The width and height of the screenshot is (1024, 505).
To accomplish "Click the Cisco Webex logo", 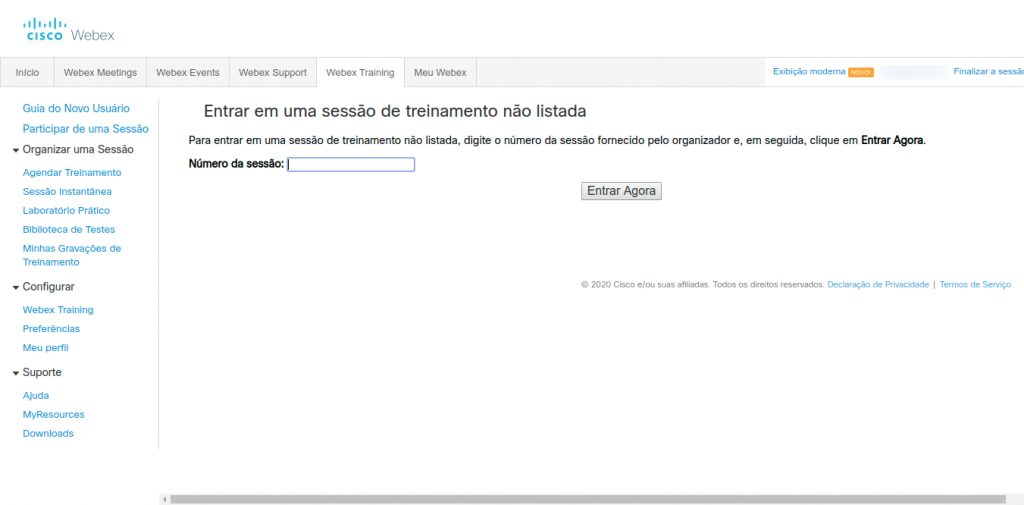I will pyautogui.click(x=69, y=29).
